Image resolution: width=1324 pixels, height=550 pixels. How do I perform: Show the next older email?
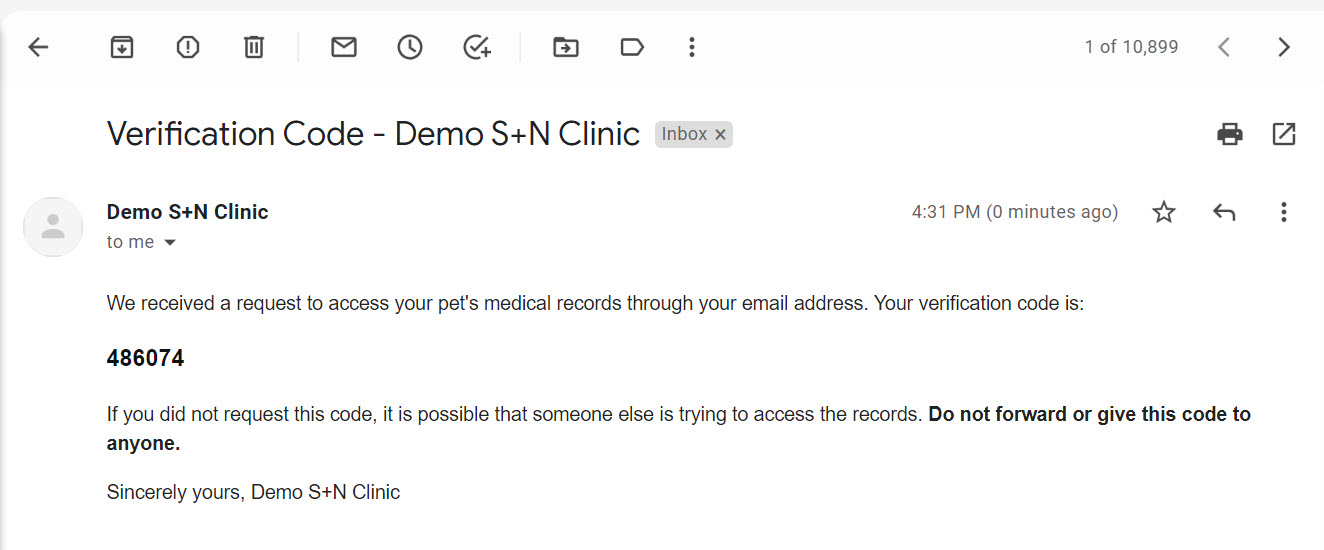pyautogui.click(x=1284, y=47)
